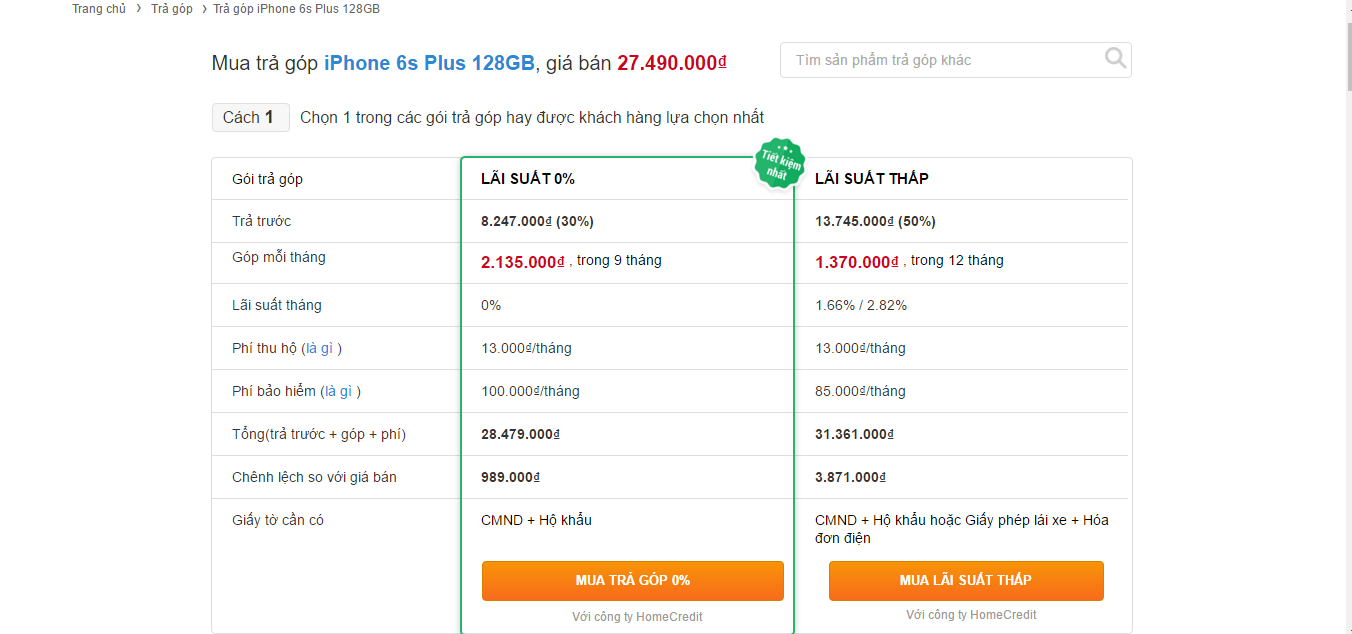
Task: Click the search magnifier icon
Action: (1114, 59)
